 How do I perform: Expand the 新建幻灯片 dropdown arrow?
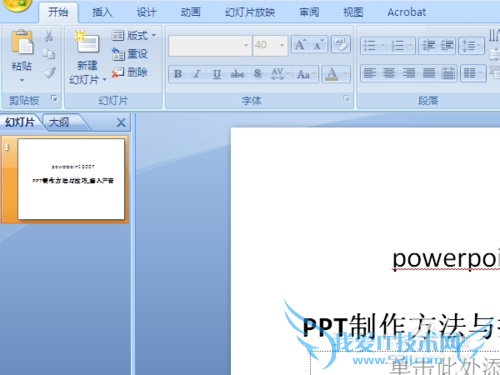pos(104,80)
